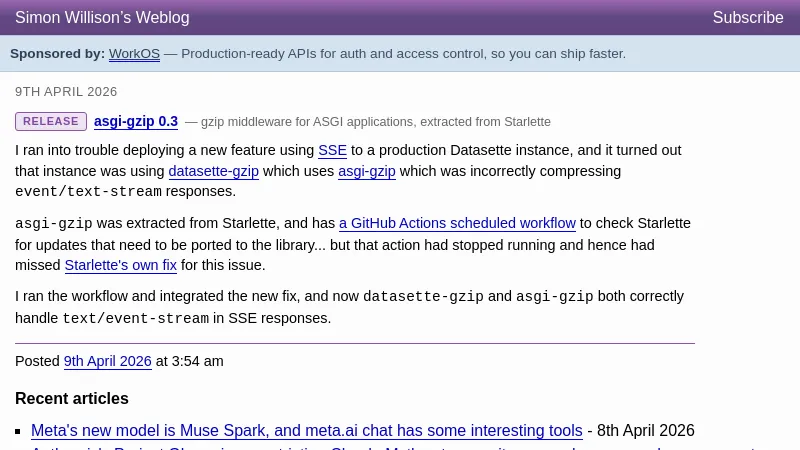
Task: Open the asgi-gzip 0.3 title link
Action: click(136, 122)
